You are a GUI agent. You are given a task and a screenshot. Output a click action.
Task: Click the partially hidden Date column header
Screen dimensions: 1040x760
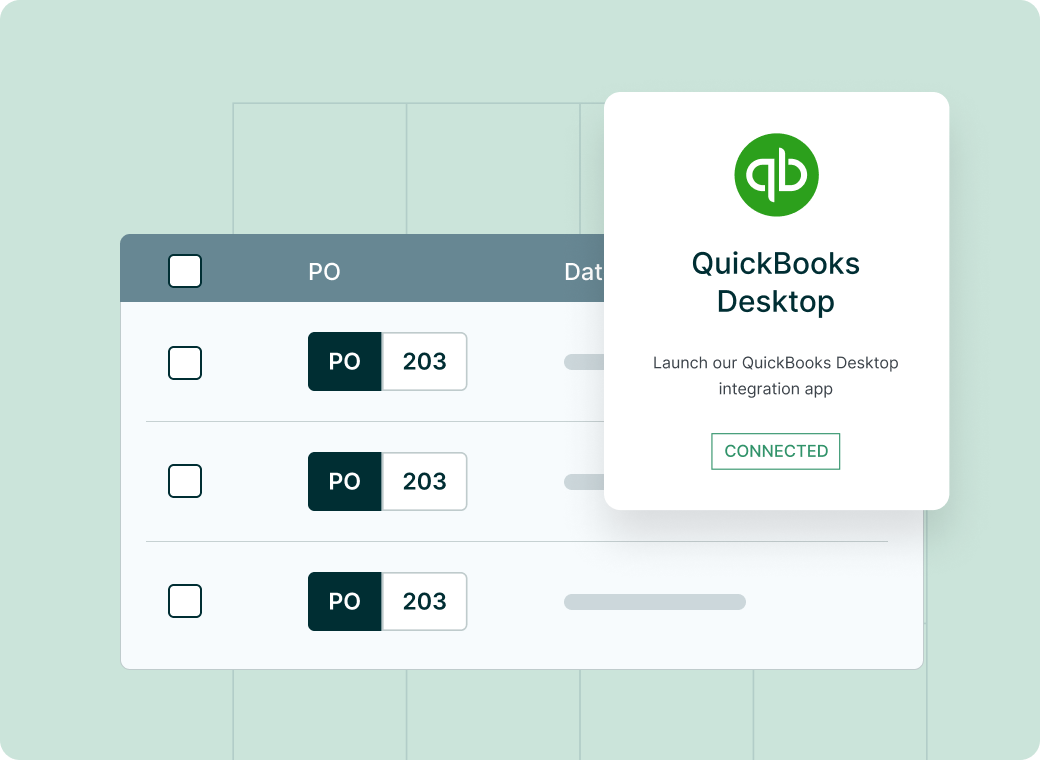tap(584, 272)
